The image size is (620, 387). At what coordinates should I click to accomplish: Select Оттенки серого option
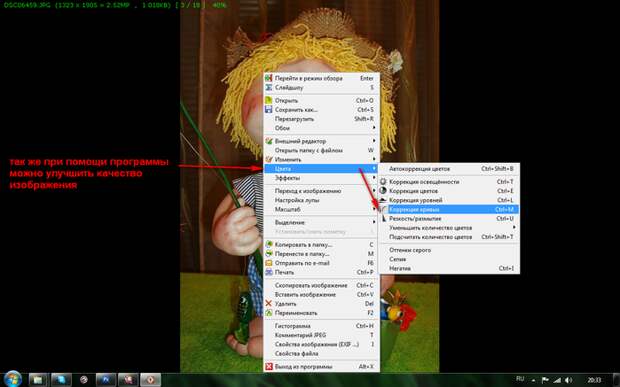click(449, 250)
